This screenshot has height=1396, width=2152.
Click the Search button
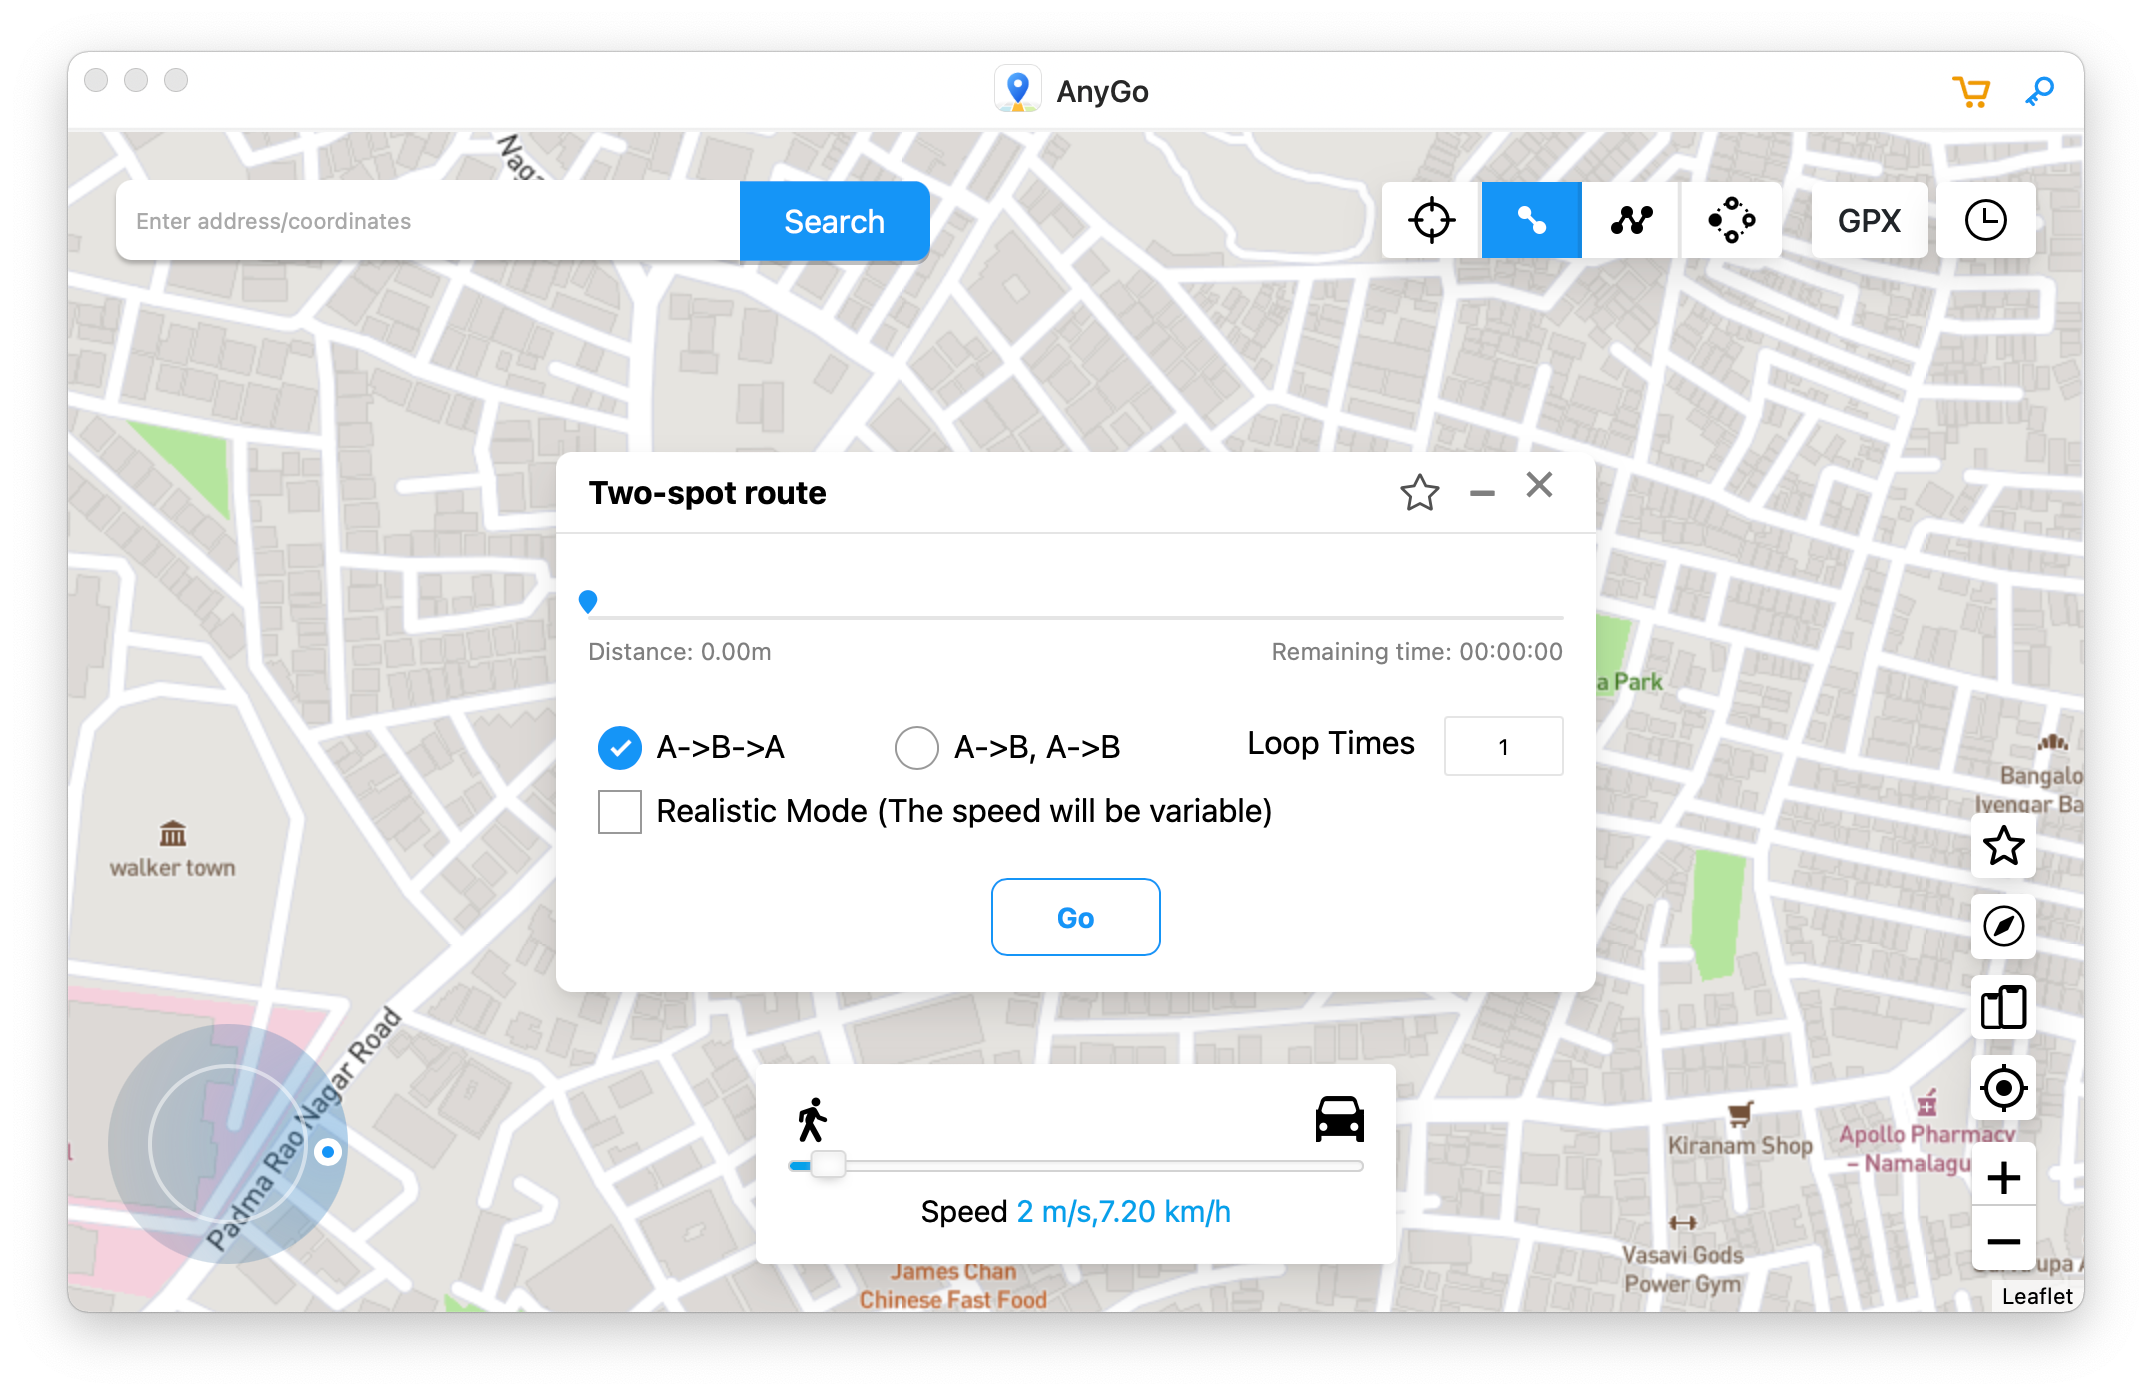[x=834, y=221]
